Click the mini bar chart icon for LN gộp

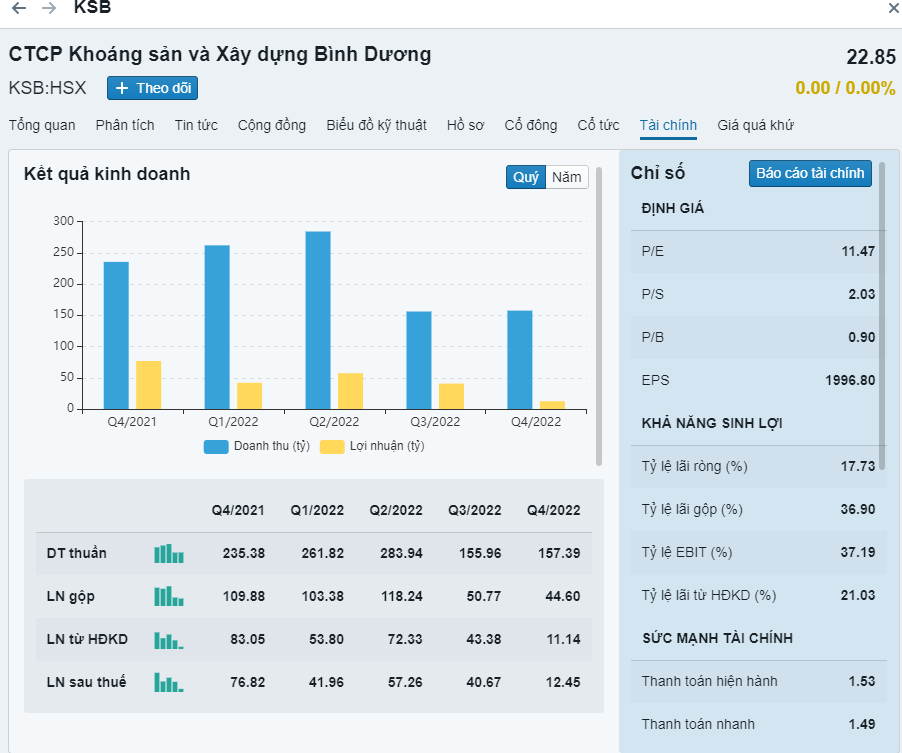point(169,597)
